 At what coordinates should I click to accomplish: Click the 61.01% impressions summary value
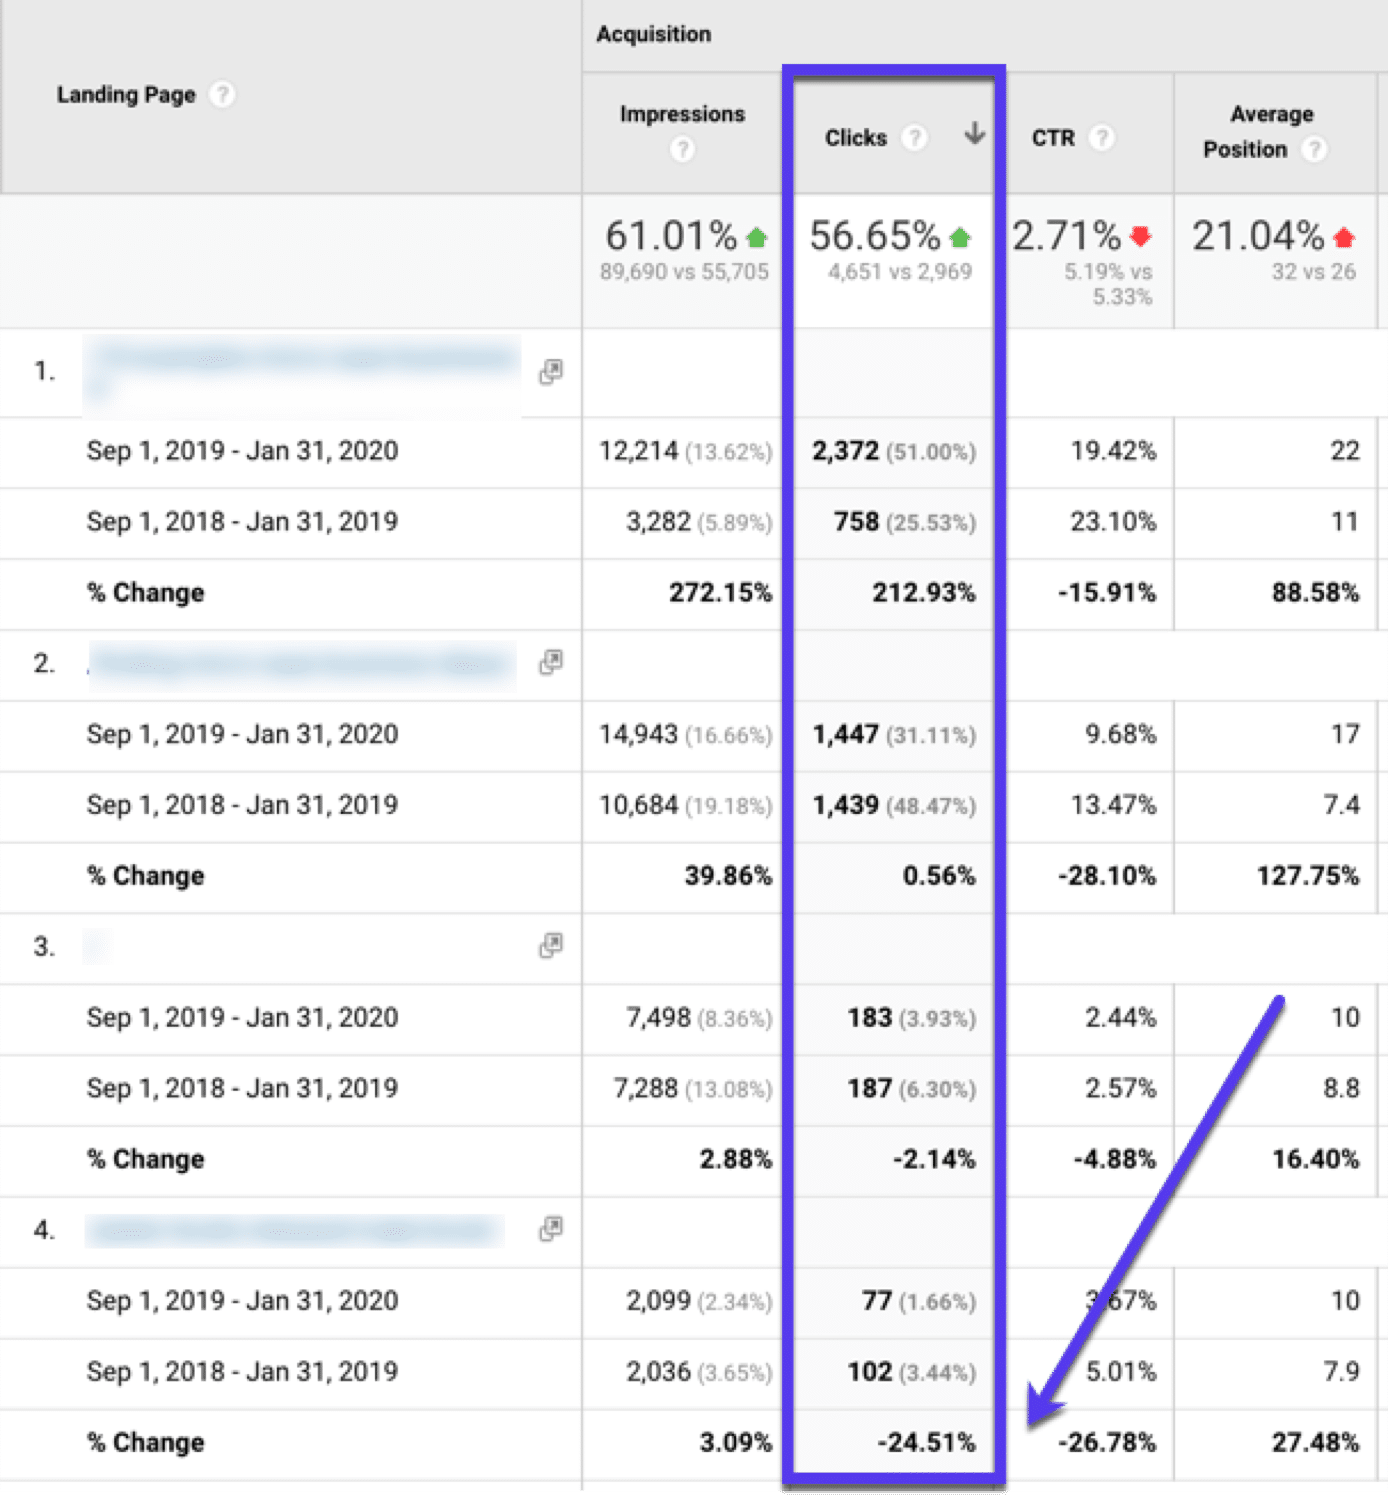tap(675, 236)
